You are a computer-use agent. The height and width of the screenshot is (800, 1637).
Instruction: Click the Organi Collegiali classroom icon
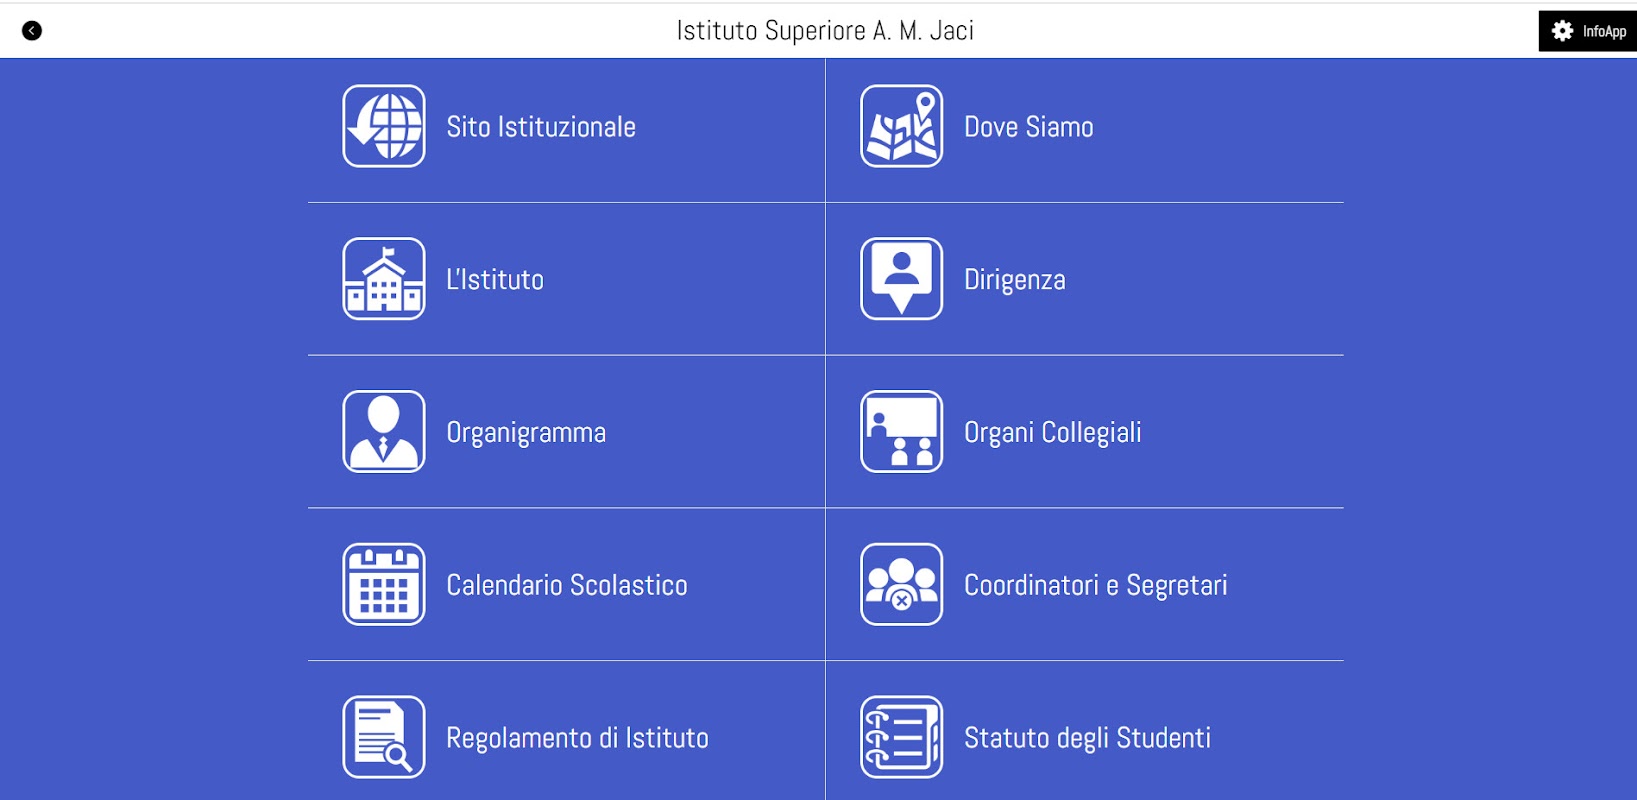pyautogui.click(x=901, y=432)
